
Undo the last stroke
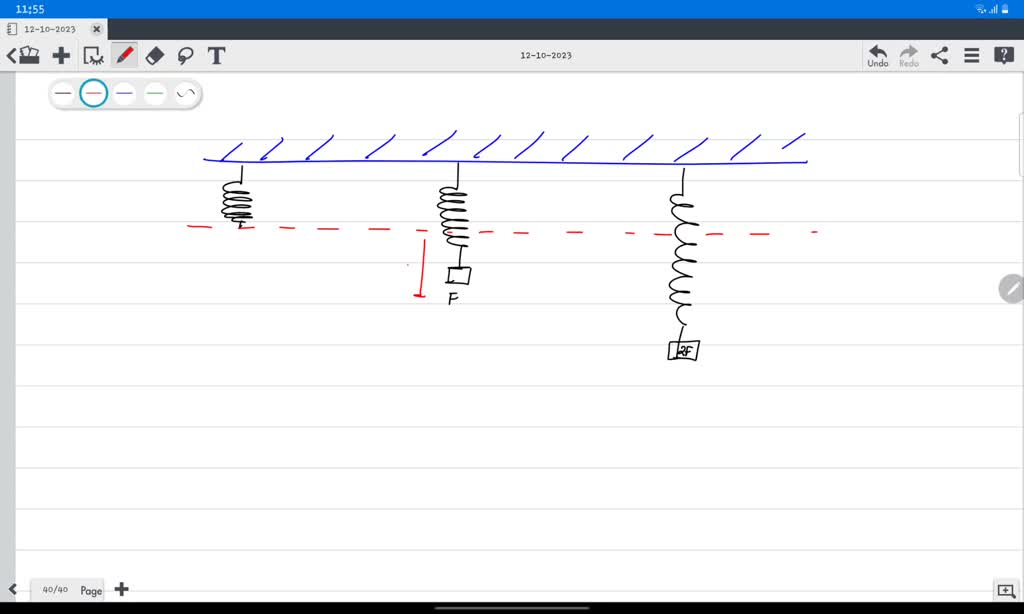pyautogui.click(x=878, y=56)
